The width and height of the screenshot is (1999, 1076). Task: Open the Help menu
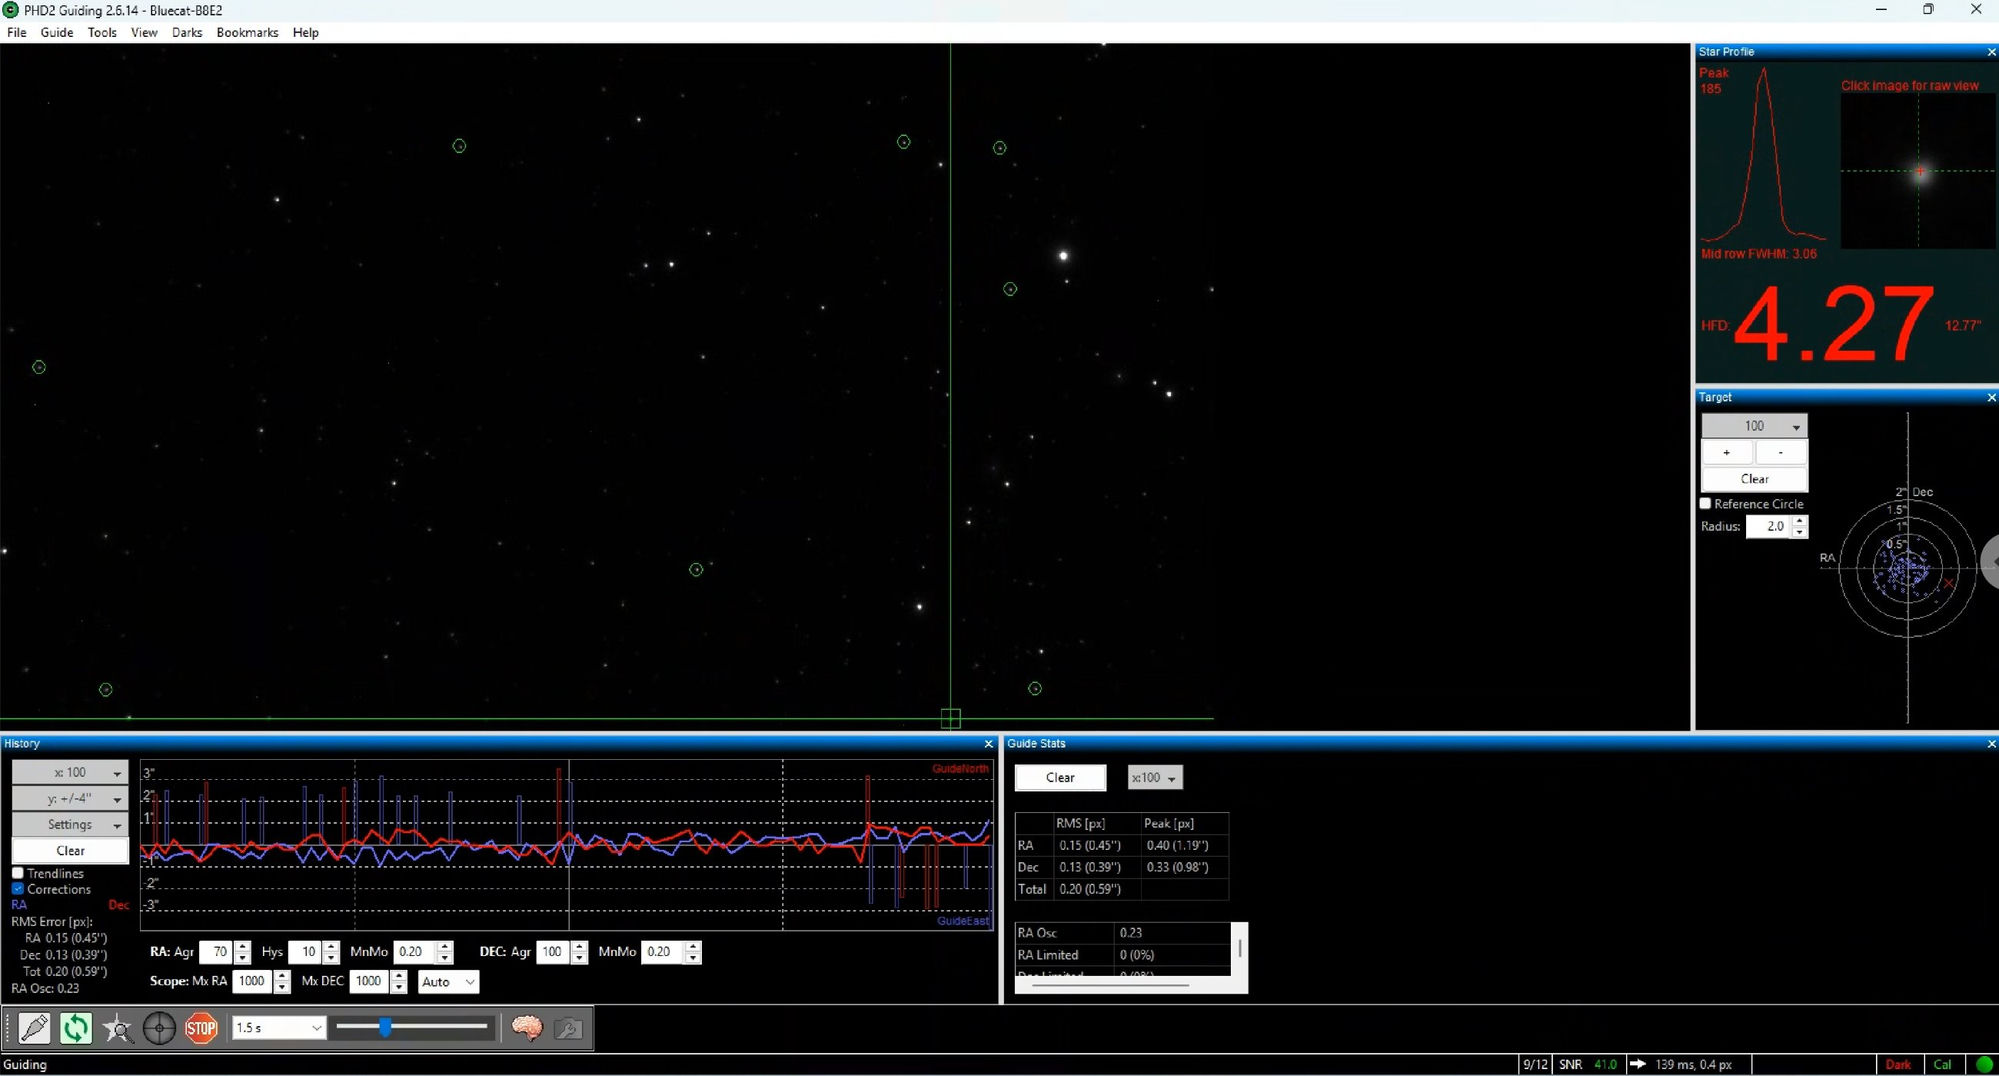[306, 33]
